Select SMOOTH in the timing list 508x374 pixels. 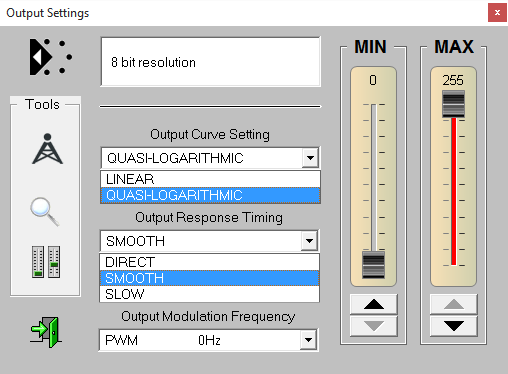point(210,278)
